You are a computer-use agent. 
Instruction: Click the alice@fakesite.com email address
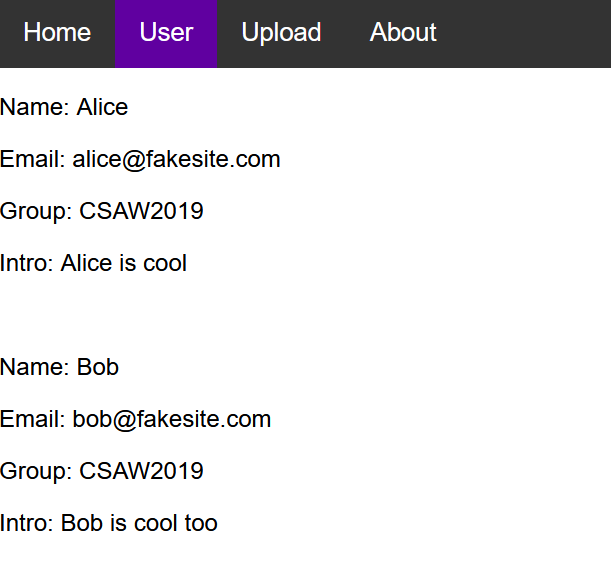tap(176, 159)
